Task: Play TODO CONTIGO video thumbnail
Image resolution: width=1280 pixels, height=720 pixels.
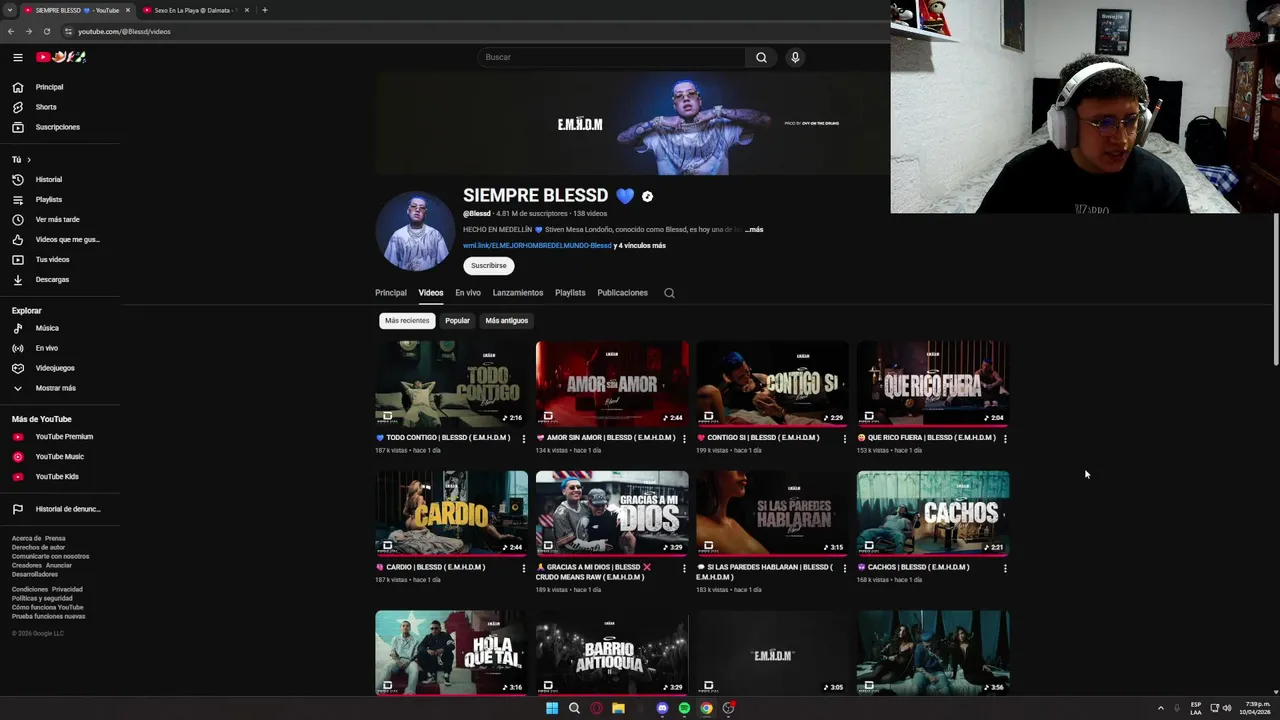Action: click(451, 383)
